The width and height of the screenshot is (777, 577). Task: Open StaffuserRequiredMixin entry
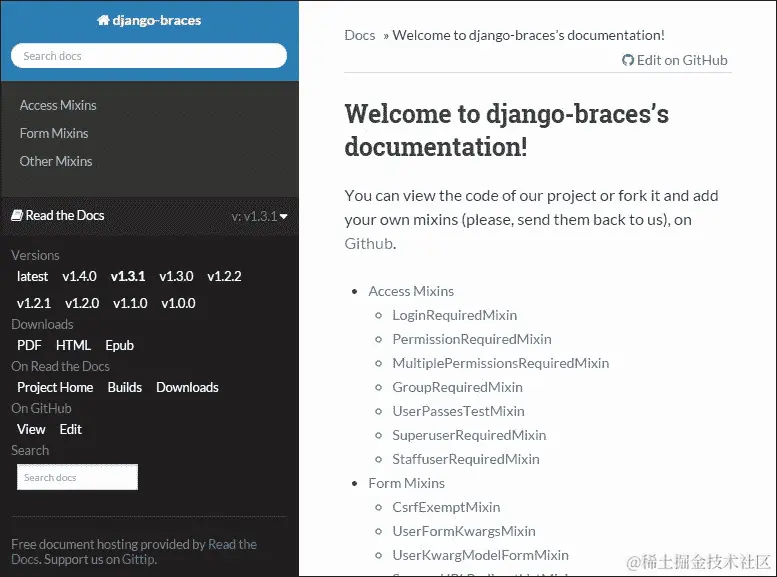[x=466, y=459]
